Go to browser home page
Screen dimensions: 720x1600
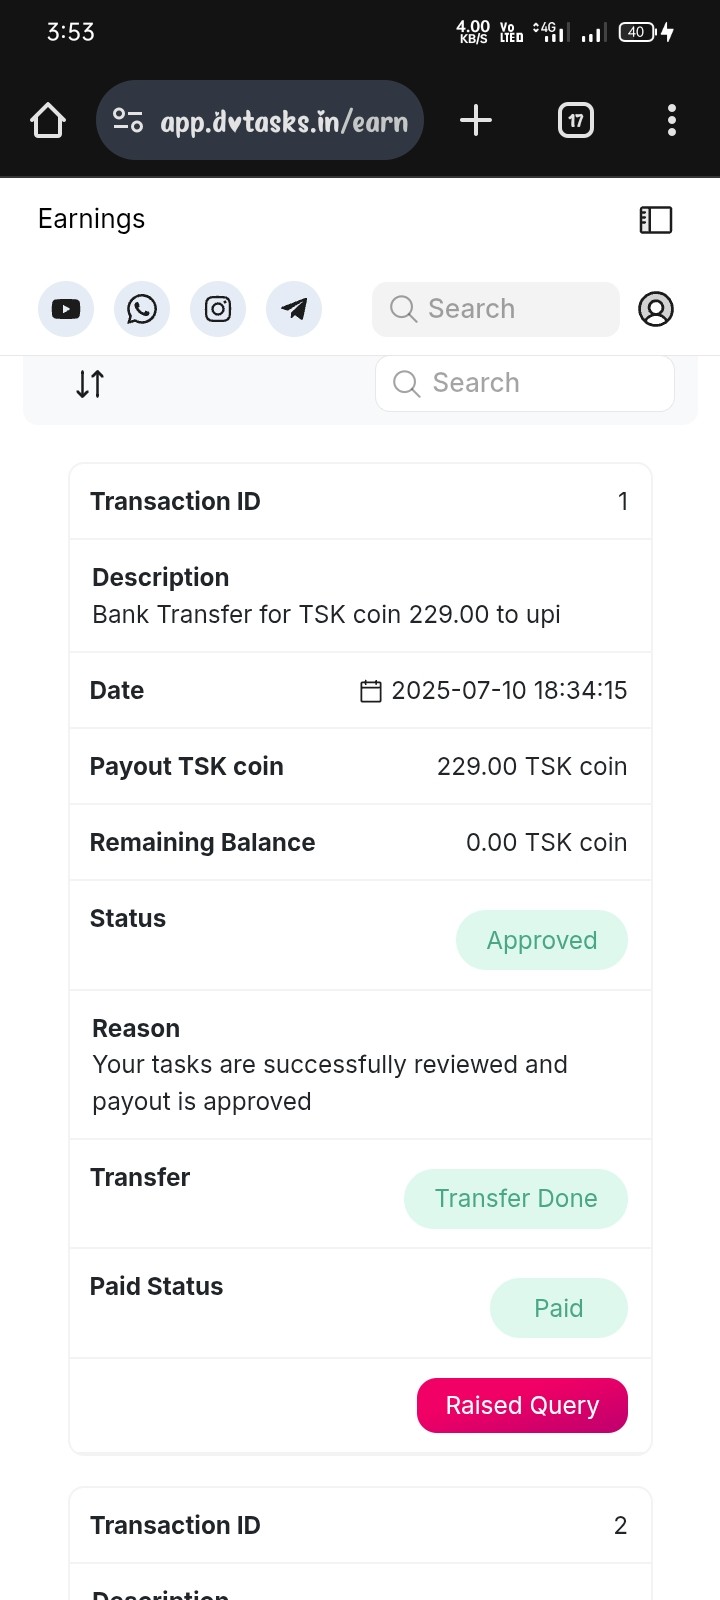[x=48, y=121]
